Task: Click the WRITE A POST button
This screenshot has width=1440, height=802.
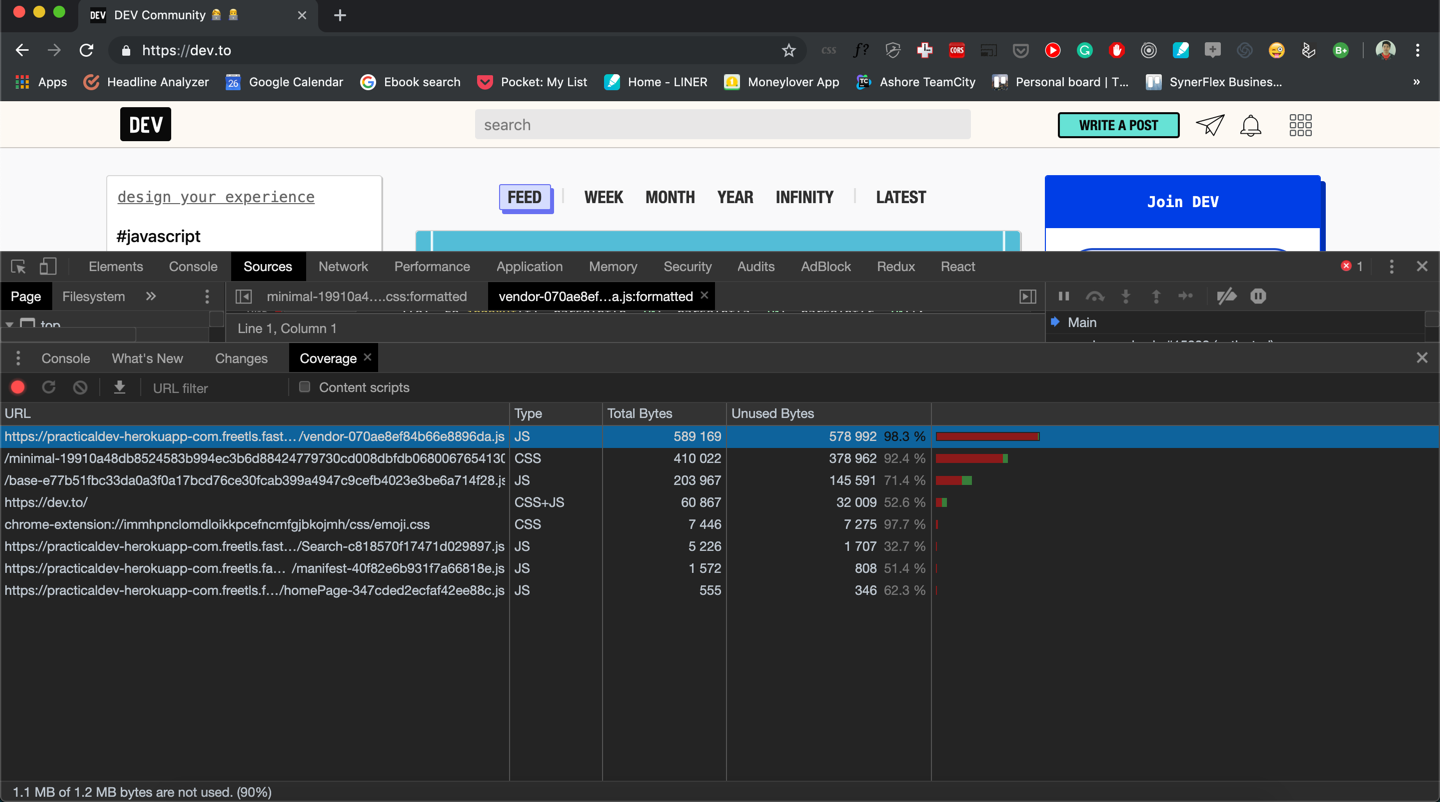Action: pos(1118,125)
